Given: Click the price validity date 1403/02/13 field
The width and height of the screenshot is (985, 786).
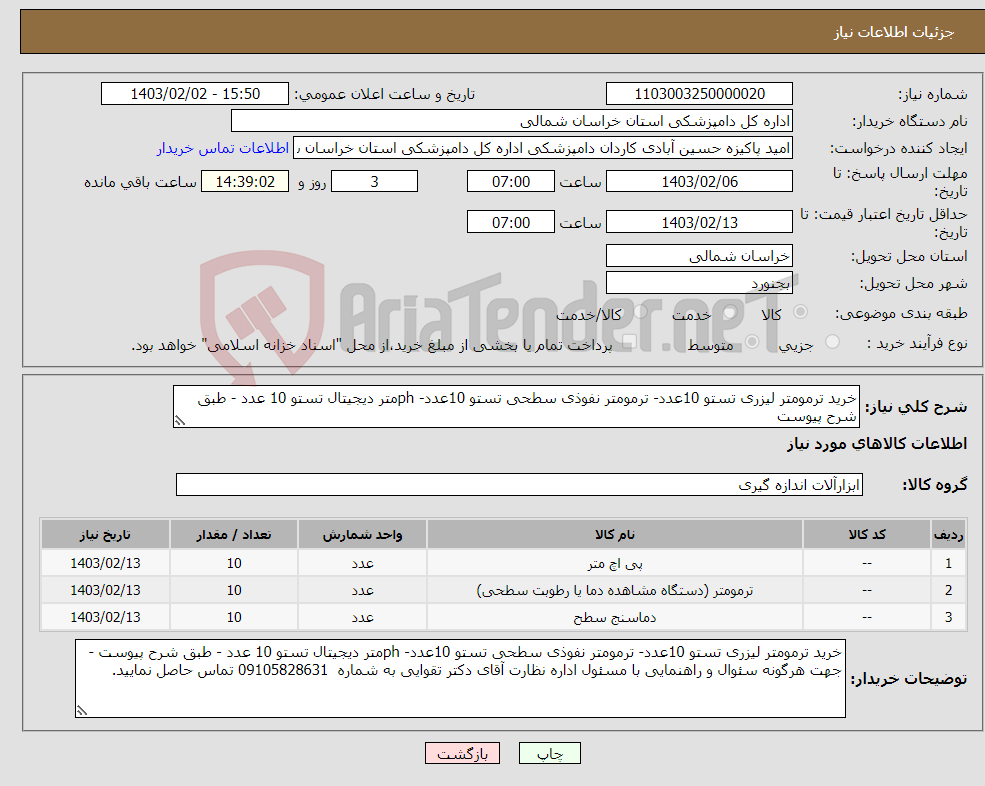Looking at the screenshot, I should pos(699,222).
